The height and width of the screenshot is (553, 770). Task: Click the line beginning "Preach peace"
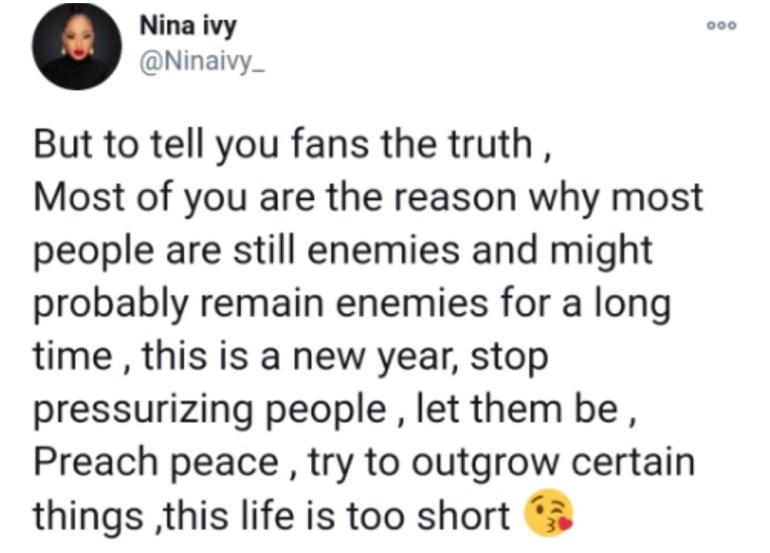[x=365, y=462]
